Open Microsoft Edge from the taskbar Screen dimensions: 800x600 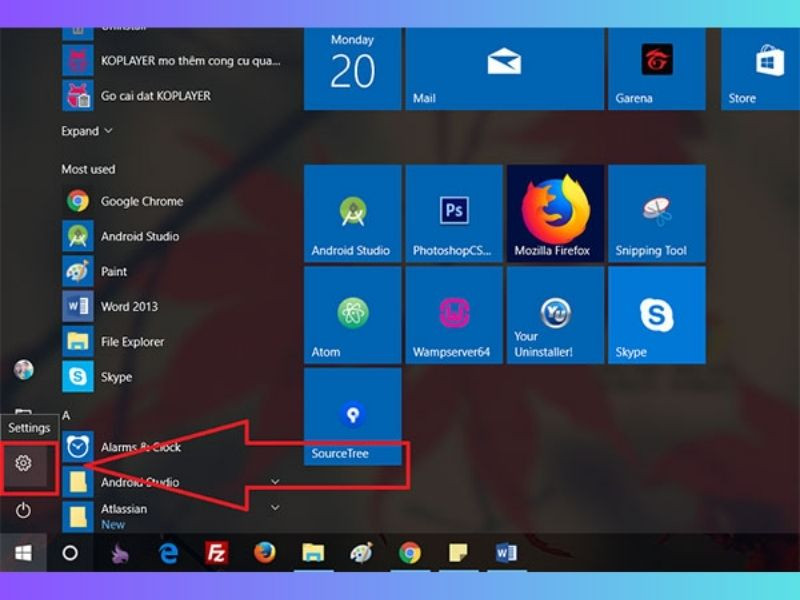[168, 553]
